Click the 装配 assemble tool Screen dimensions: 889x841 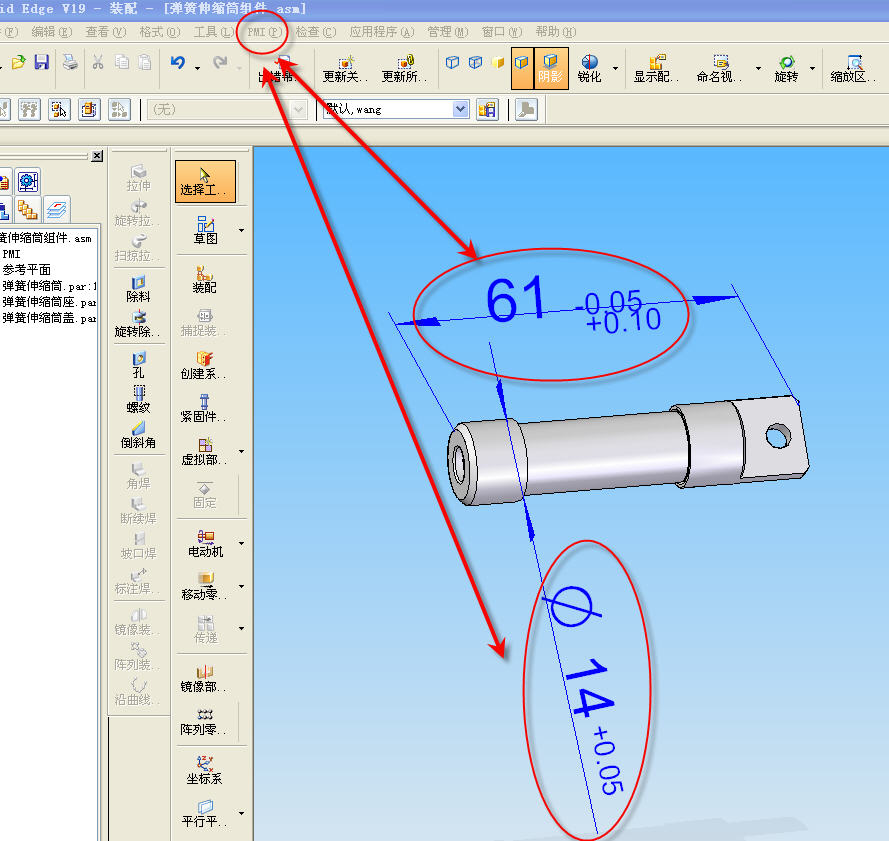(205, 279)
